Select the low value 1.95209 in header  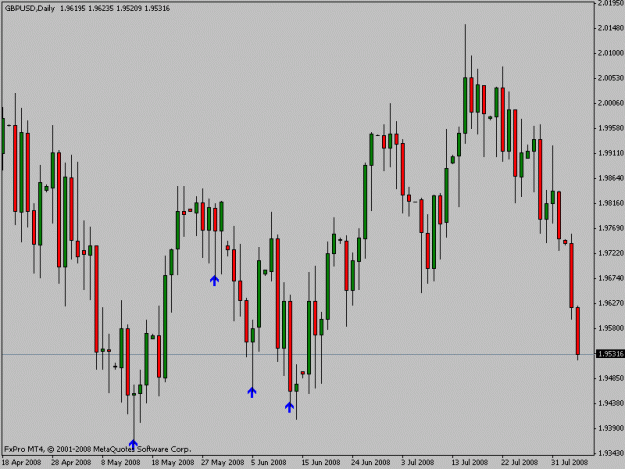(x=129, y=8)
